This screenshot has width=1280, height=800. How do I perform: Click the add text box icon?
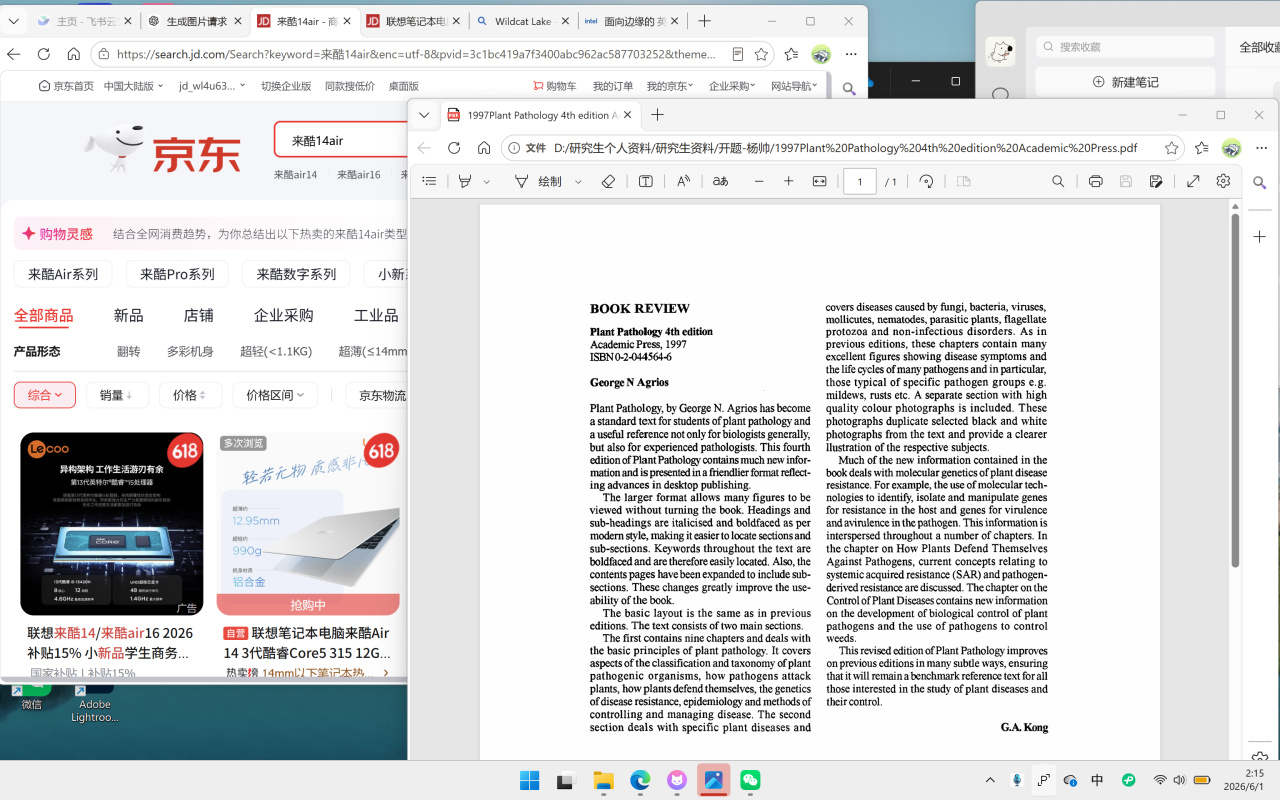click(646, 181)
